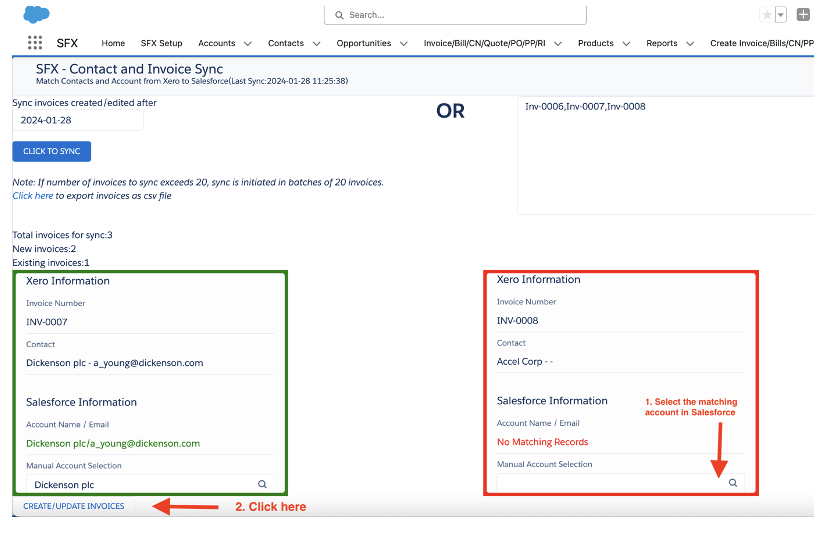Click the Dickenson plc manual account field
The image size is (822, 534).
[x=150, y=484]
